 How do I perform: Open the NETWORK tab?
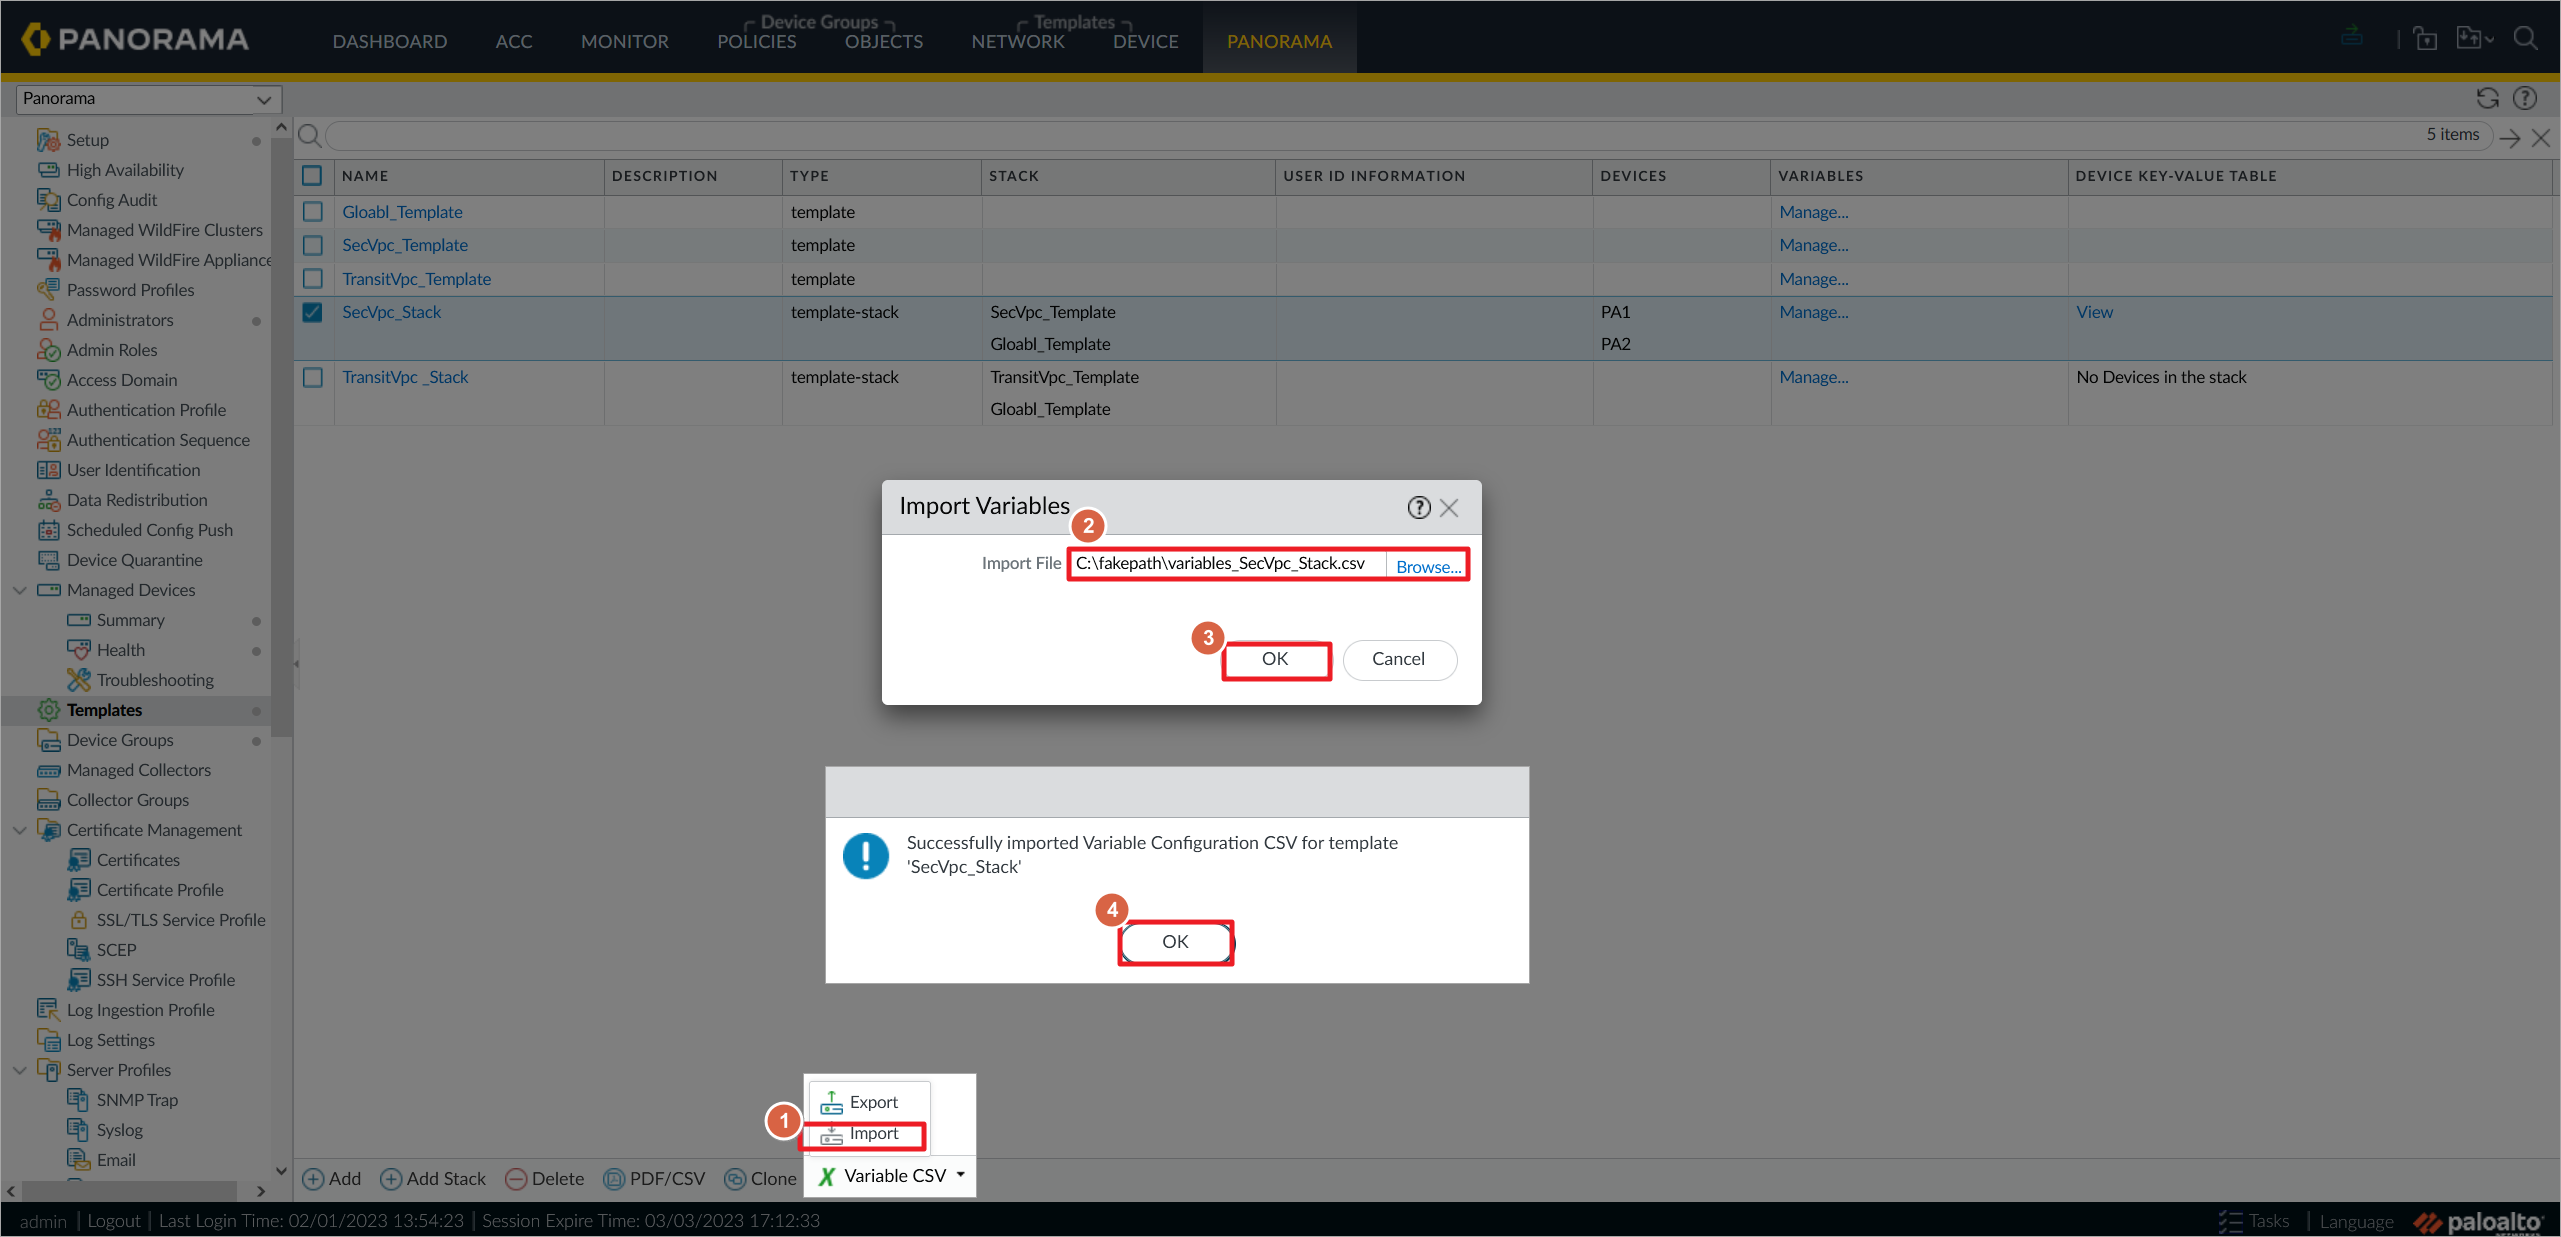click(1018, 41)
